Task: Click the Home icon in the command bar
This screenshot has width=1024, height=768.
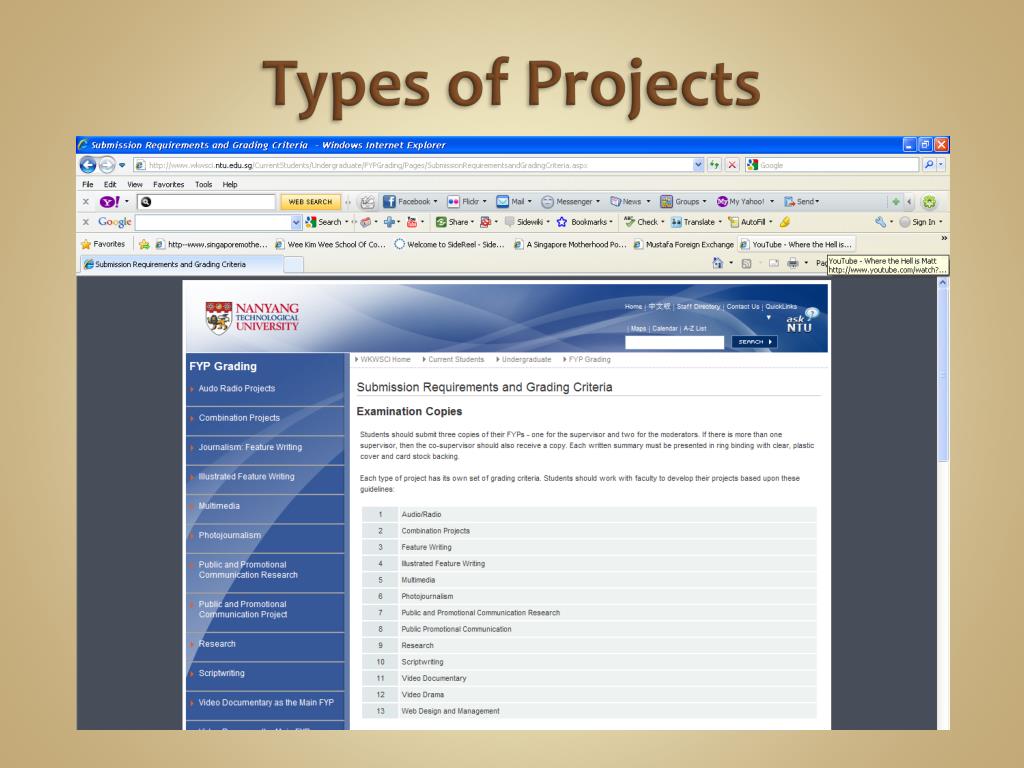Action: tap(718, 263)
